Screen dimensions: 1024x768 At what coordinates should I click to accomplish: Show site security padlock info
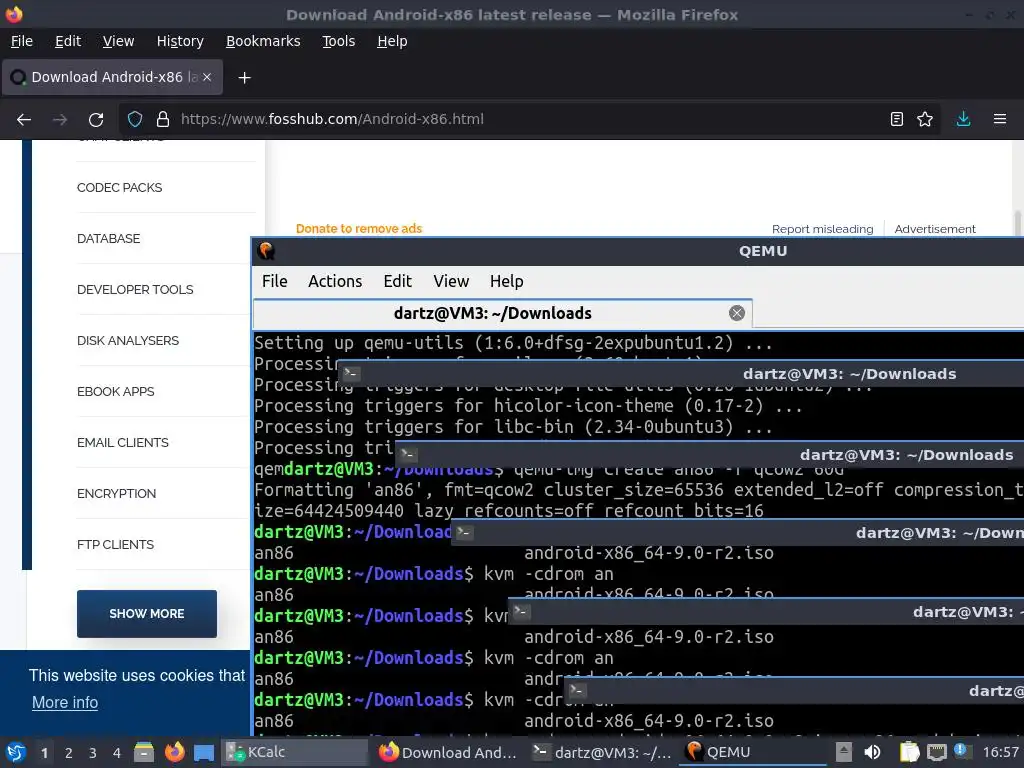(163, 120)
